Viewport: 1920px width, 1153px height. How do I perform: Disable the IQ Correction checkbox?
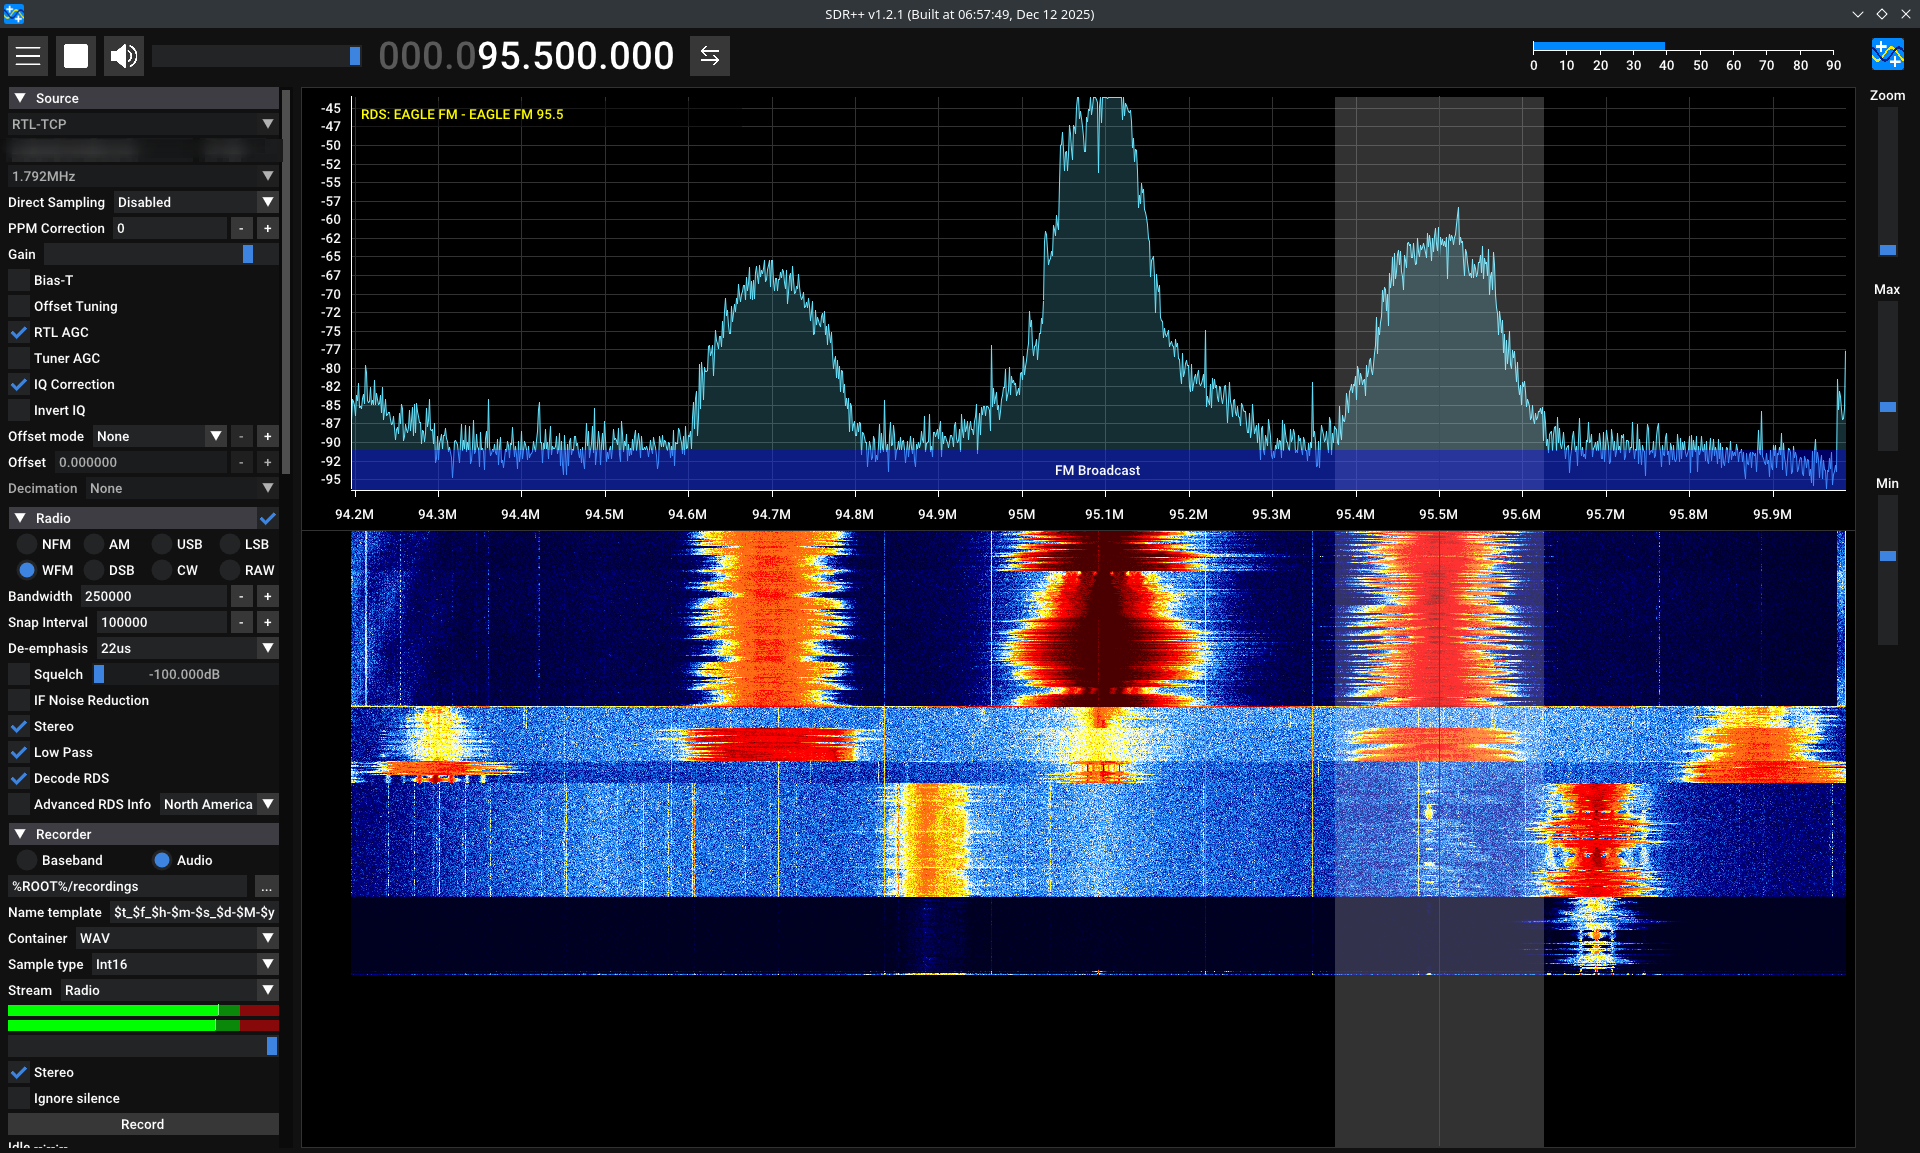[19, 385]
